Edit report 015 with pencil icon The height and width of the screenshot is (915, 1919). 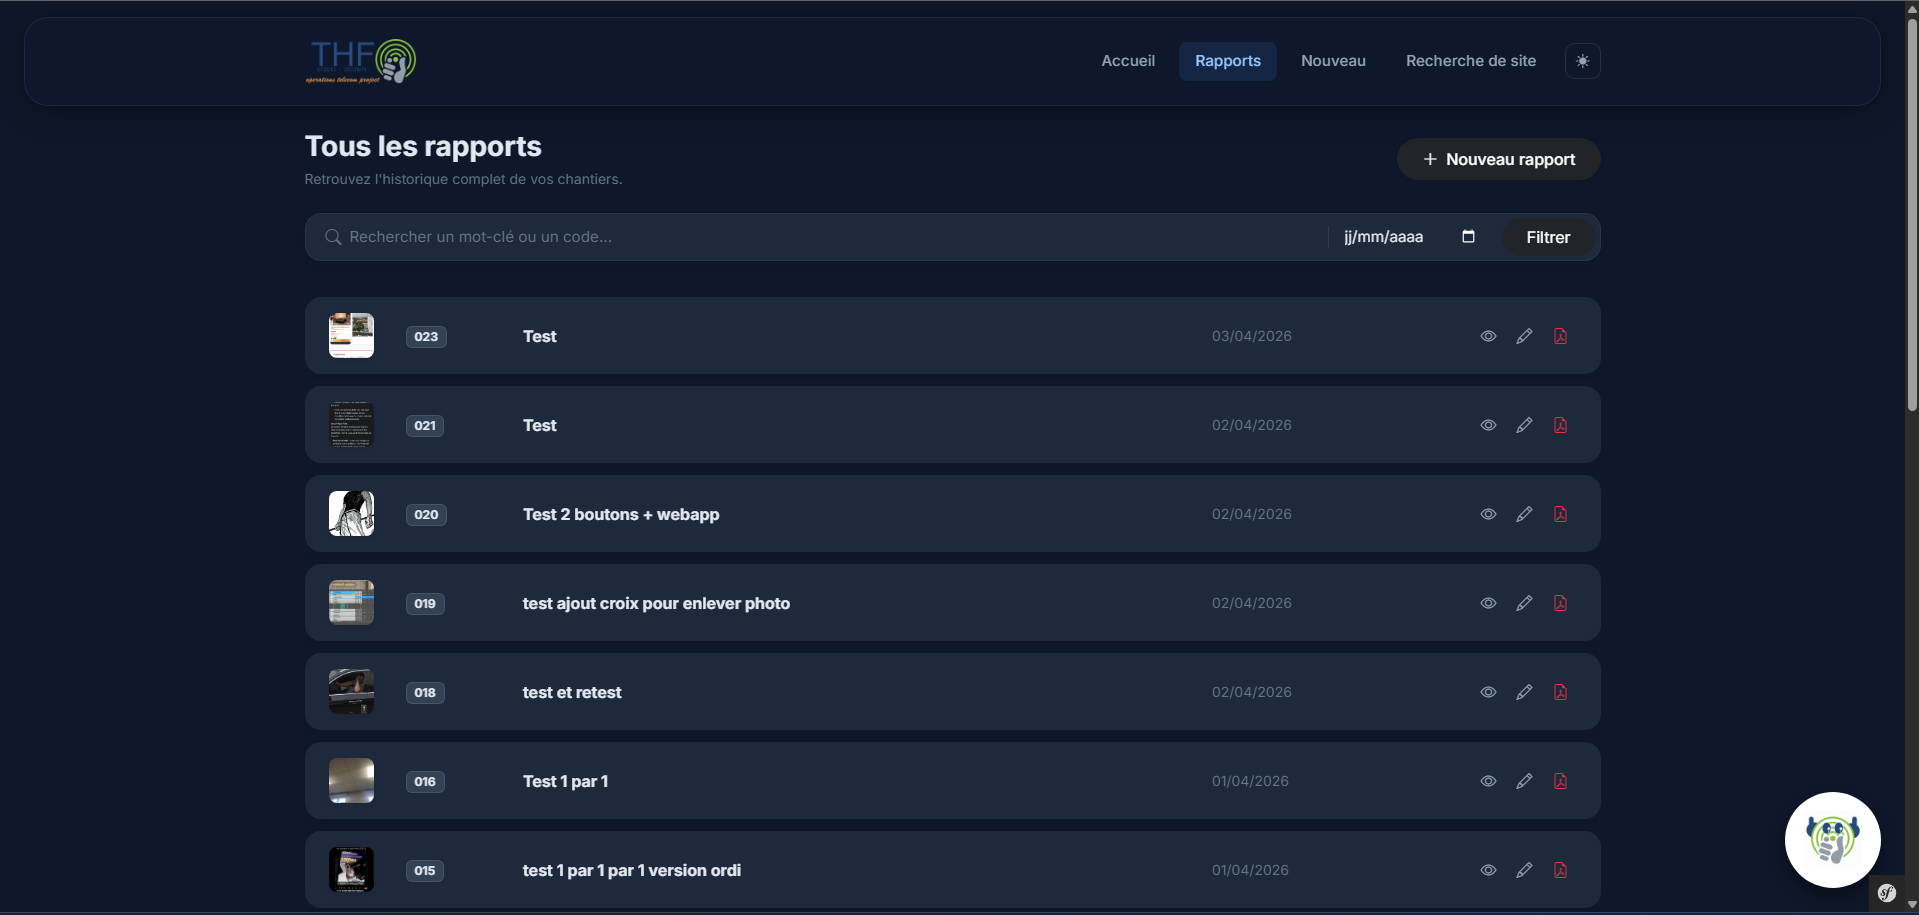click(1524, 870)
